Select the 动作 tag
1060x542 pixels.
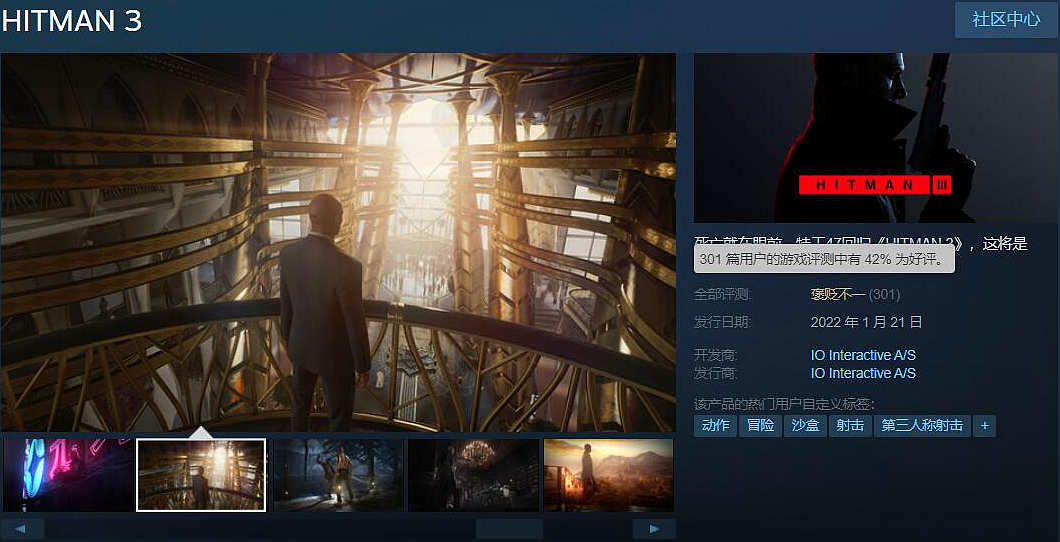715,426
